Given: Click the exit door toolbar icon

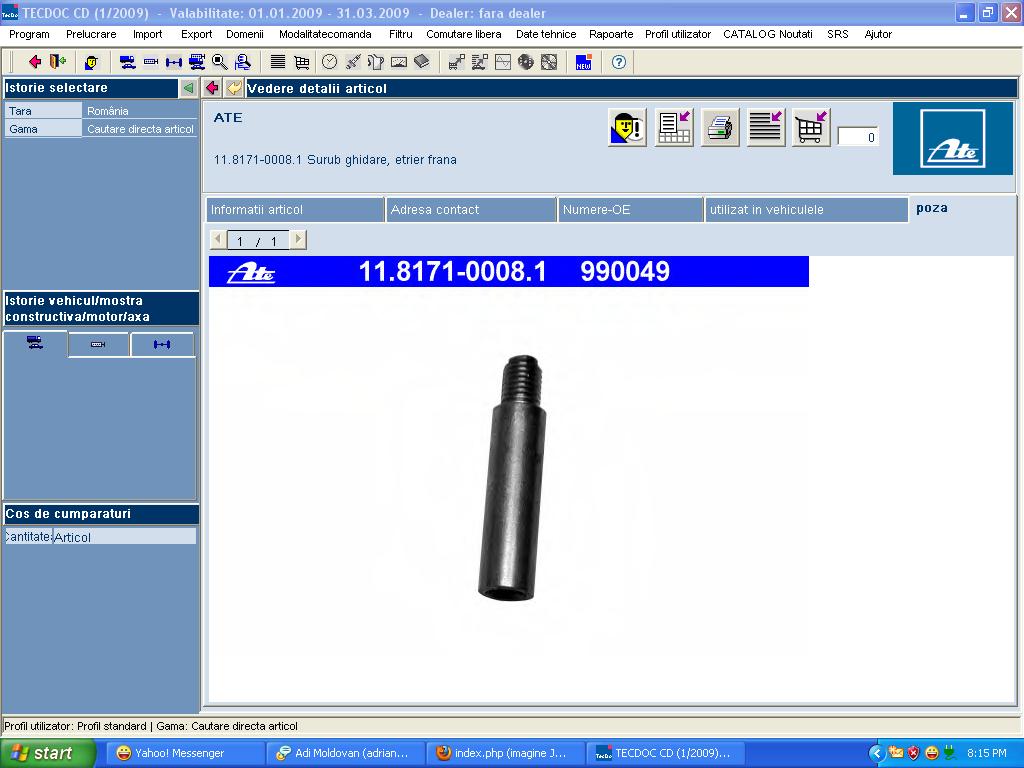Looking at the screenshot, I should 58,62.
